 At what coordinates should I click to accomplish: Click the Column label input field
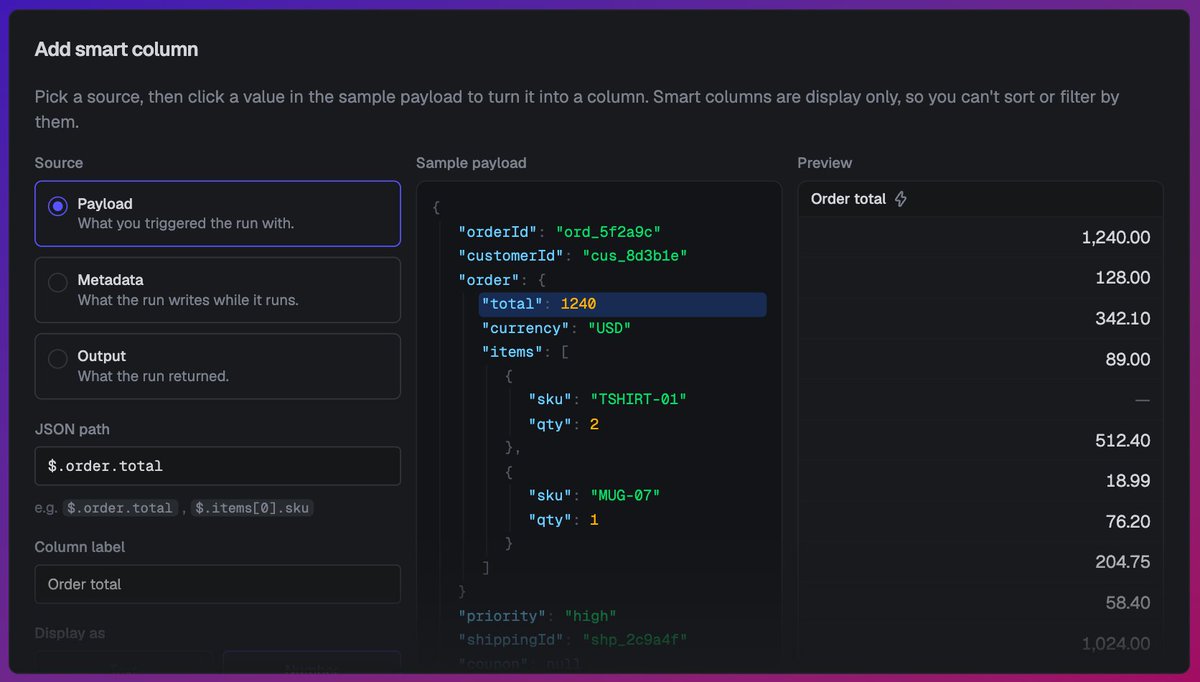click(x=217, y=584)
